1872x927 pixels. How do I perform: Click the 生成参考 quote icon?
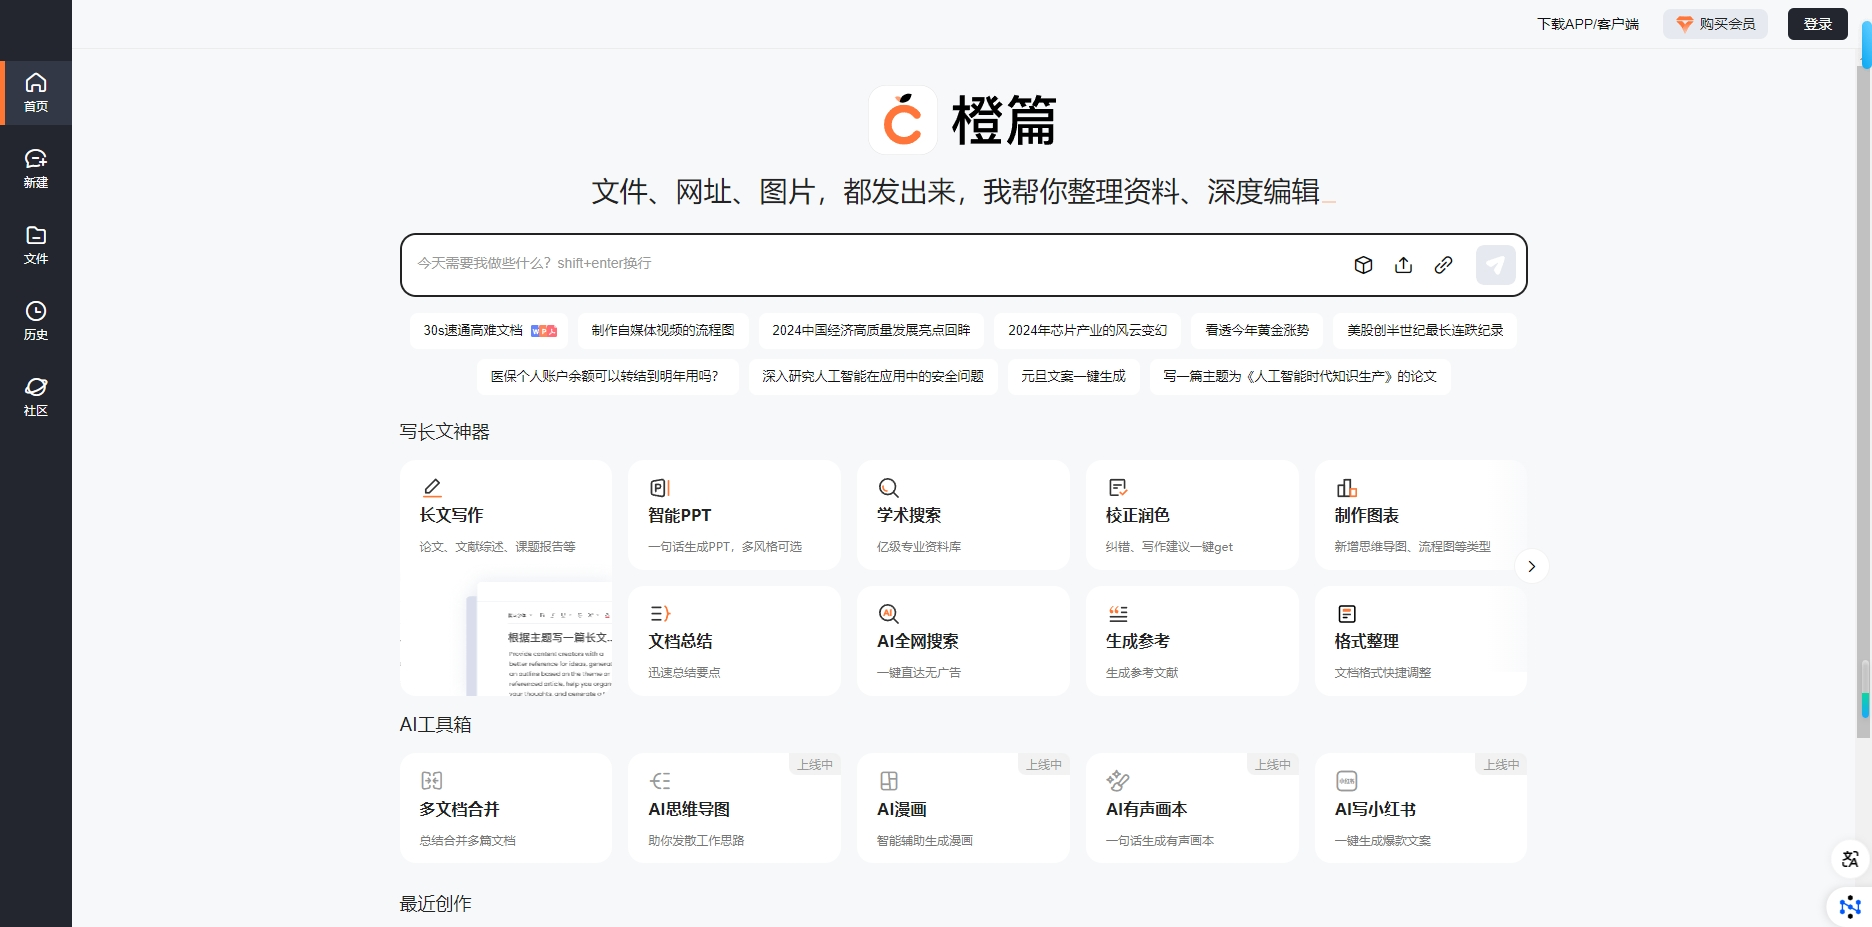click(1118, 613)
